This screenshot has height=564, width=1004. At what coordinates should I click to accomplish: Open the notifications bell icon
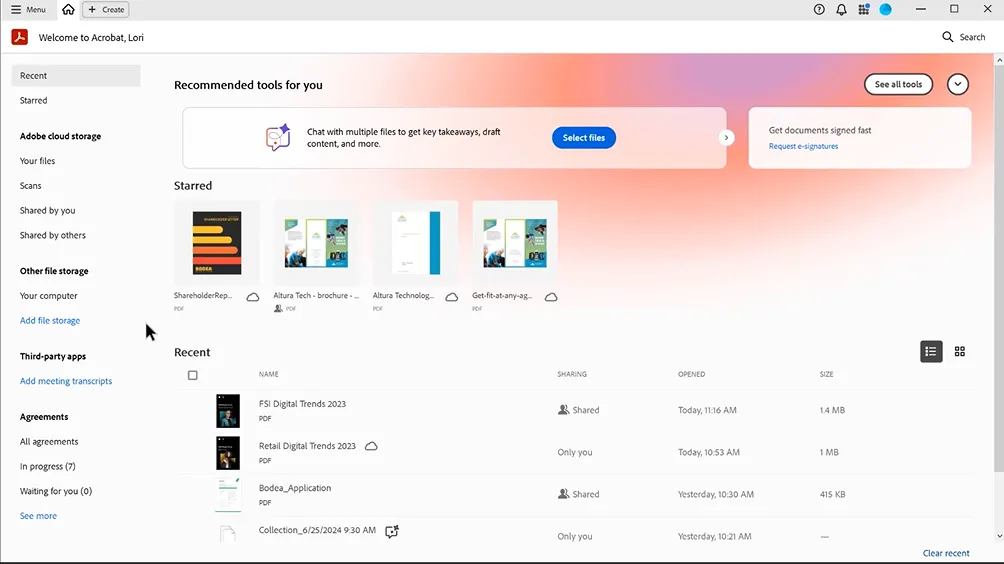pos(841,10)
